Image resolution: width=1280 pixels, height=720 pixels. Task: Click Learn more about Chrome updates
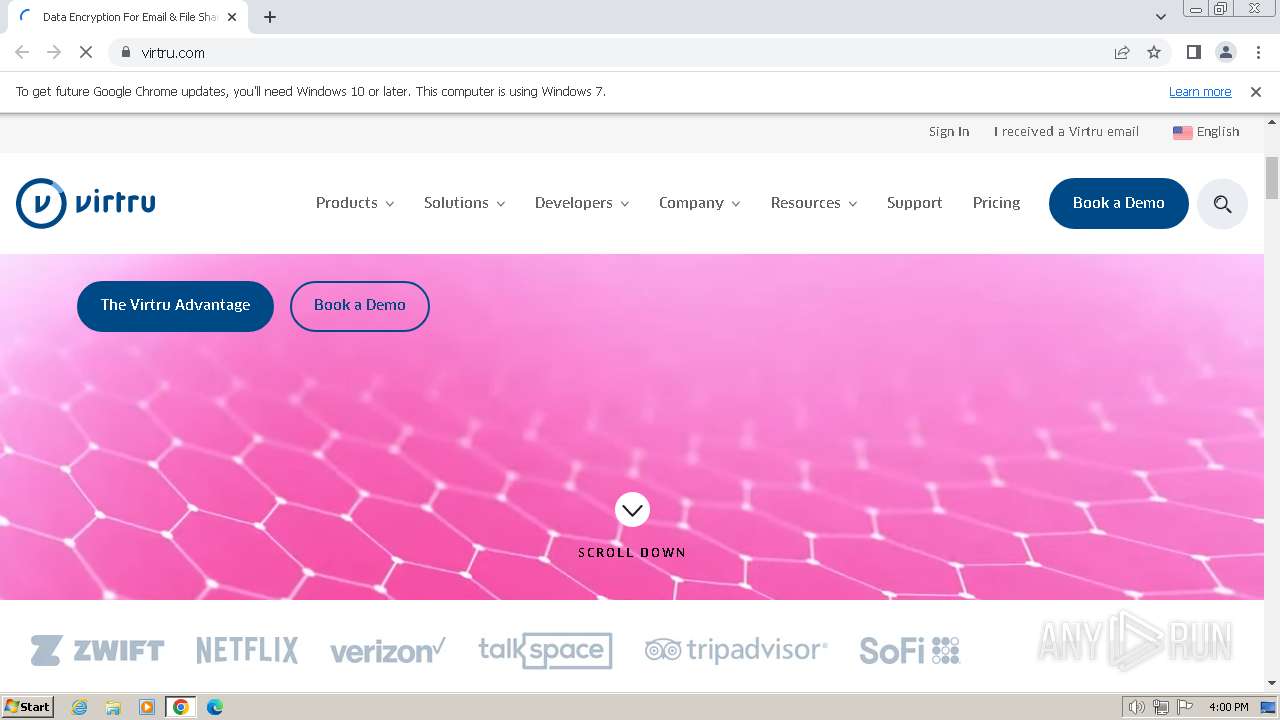[x=1200, y=92]
